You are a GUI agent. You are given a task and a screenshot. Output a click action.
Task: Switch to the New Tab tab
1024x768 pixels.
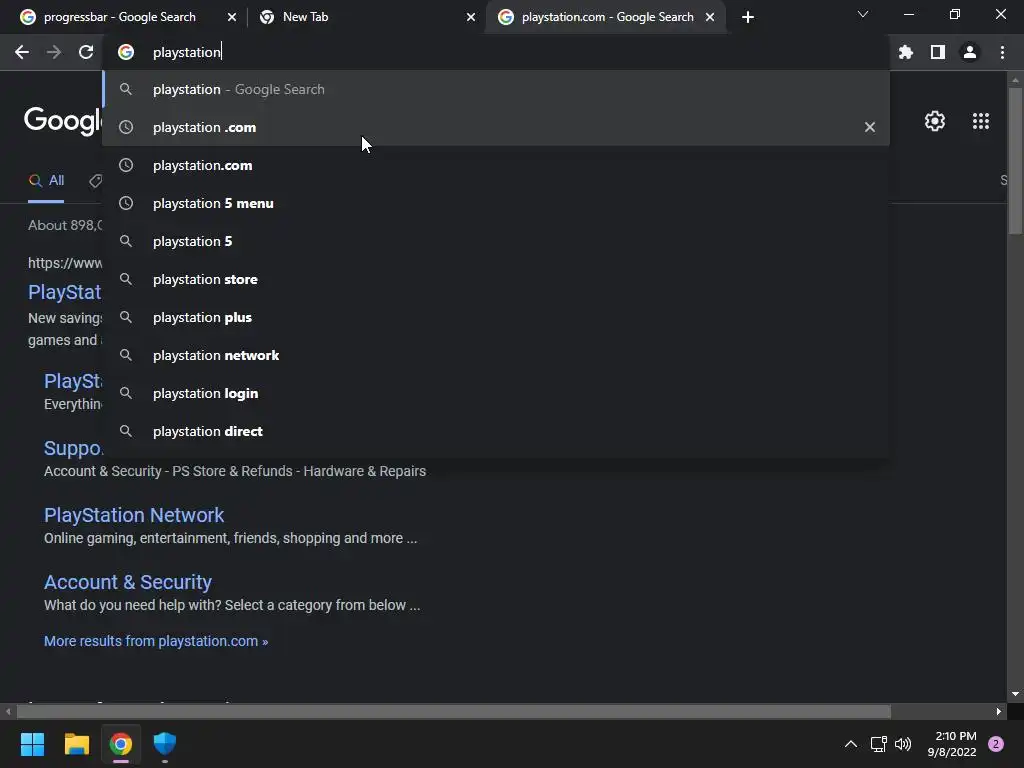[366, 17]
